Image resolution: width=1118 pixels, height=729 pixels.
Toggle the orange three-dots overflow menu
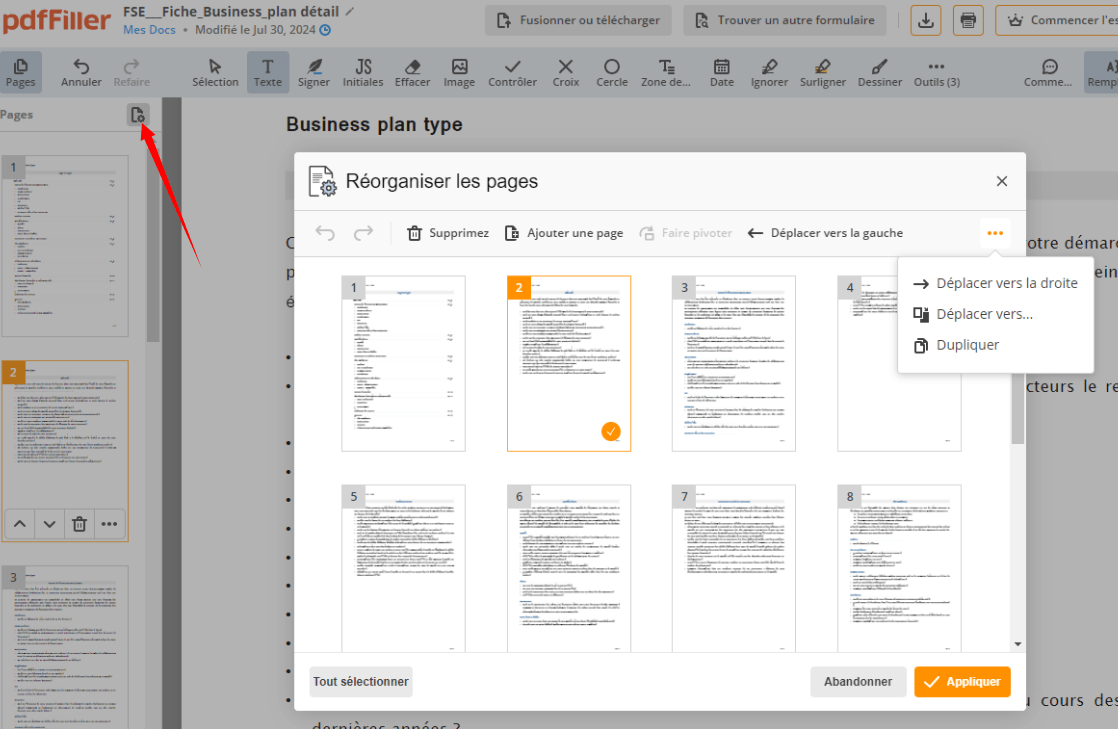tap(995, 233)
